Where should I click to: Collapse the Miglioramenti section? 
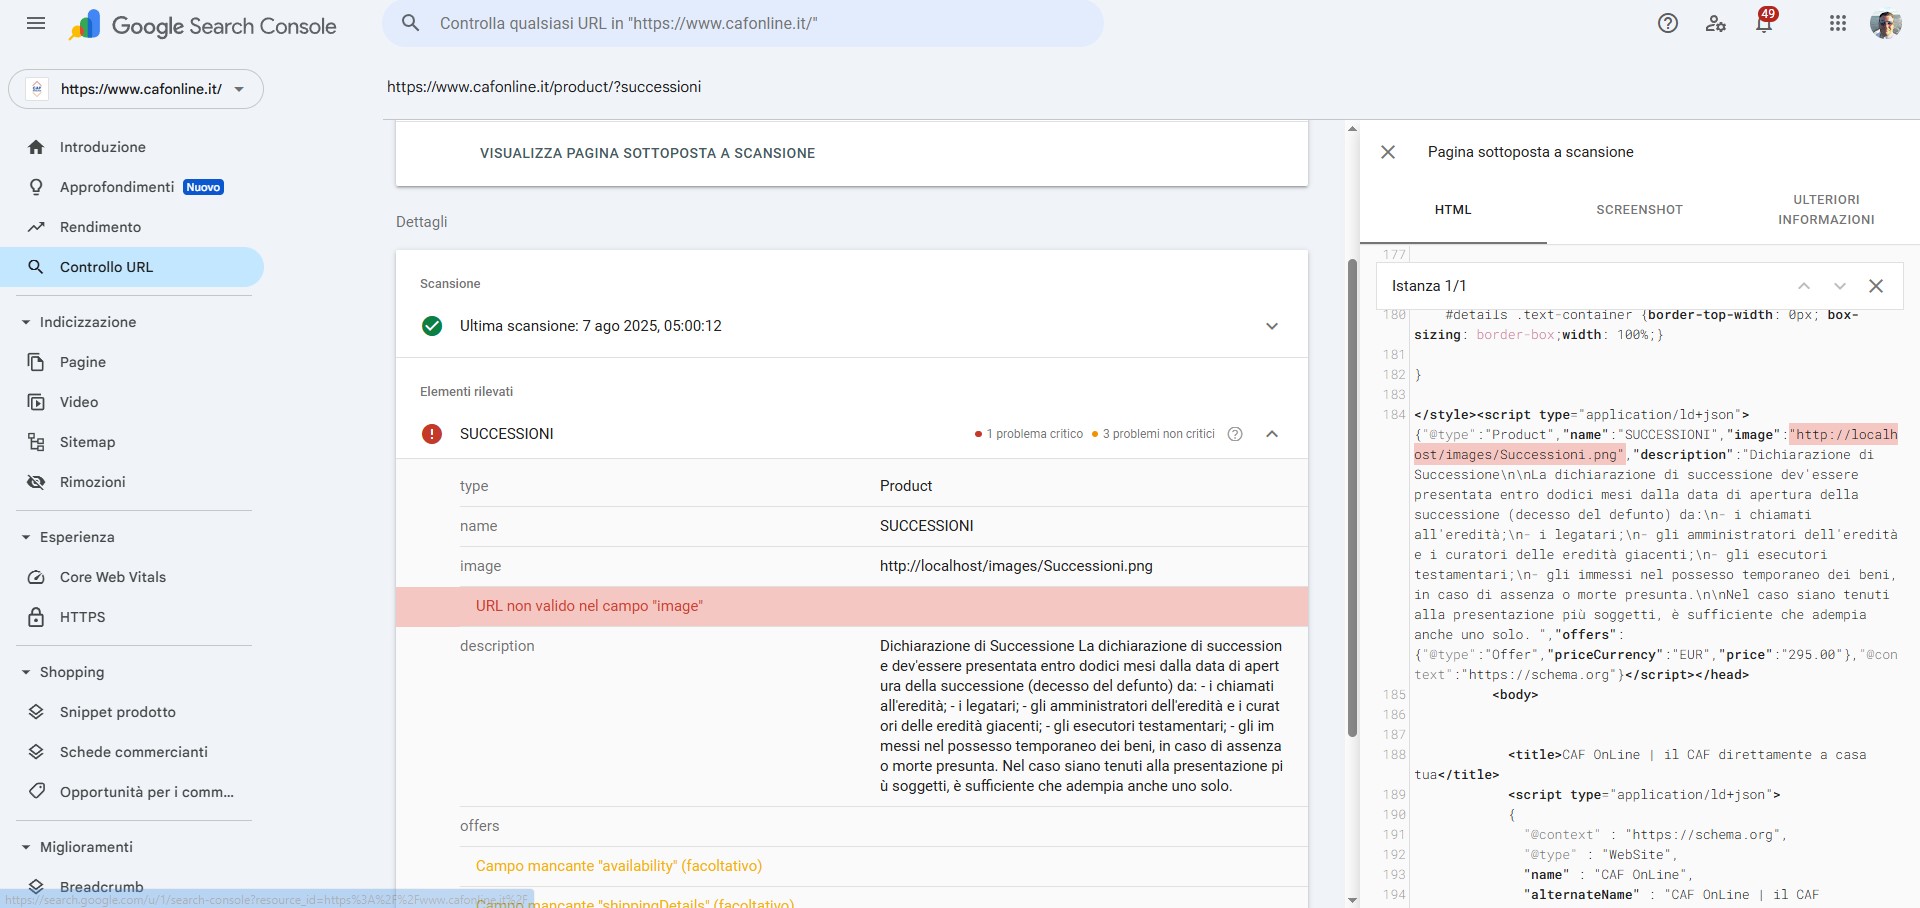pyautogui.click(x=26, y=847)
